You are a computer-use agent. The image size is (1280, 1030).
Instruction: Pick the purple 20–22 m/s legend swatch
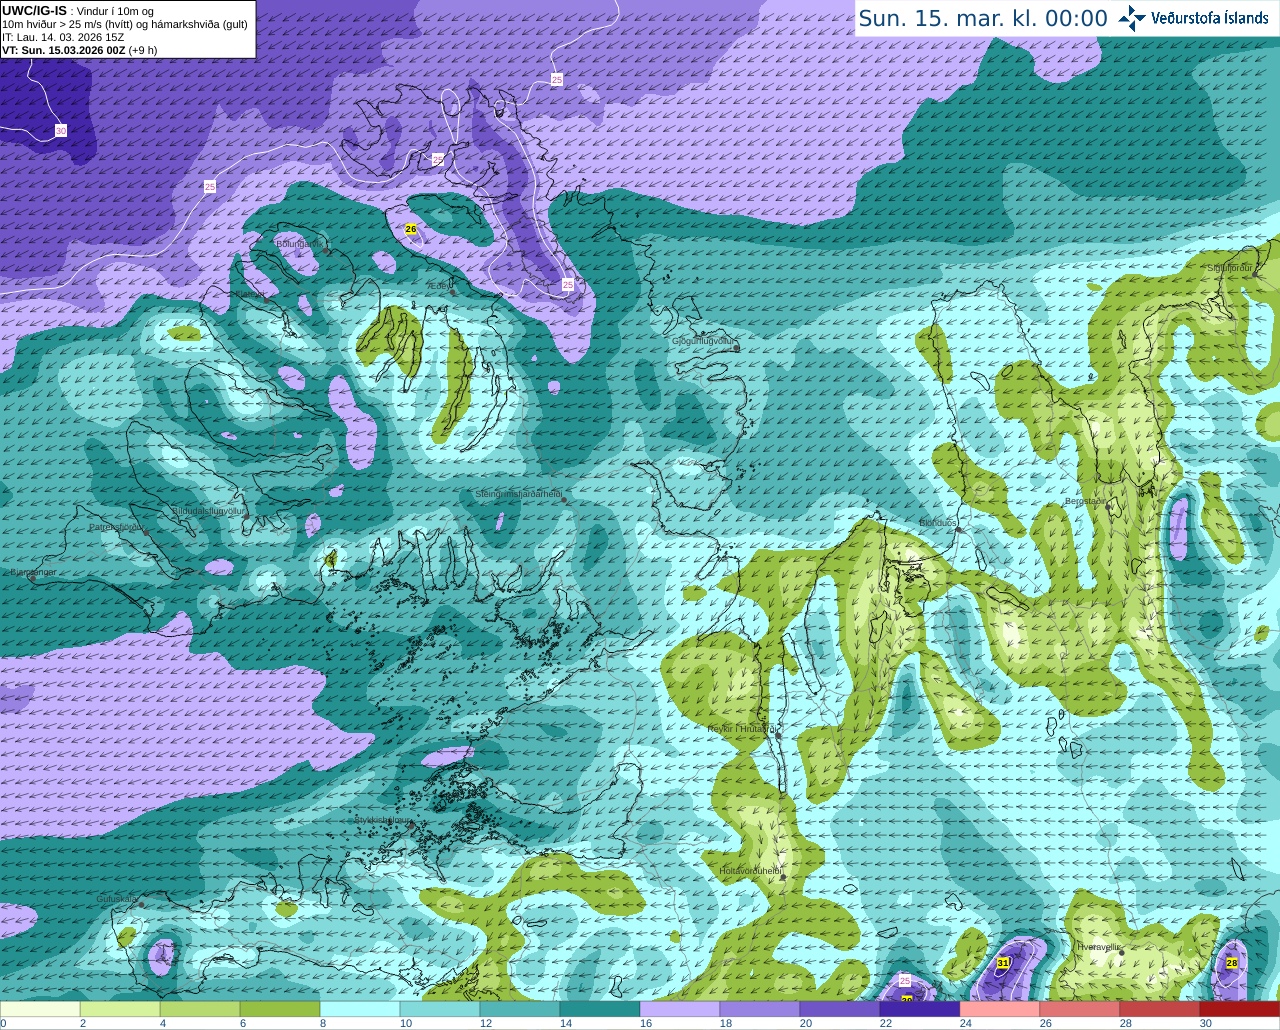pos(840,1009)
